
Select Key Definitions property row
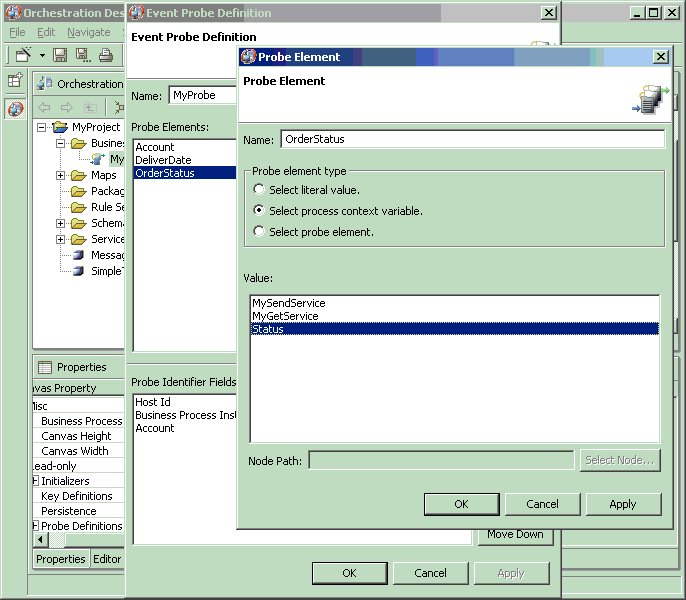(x=79, y=496)
